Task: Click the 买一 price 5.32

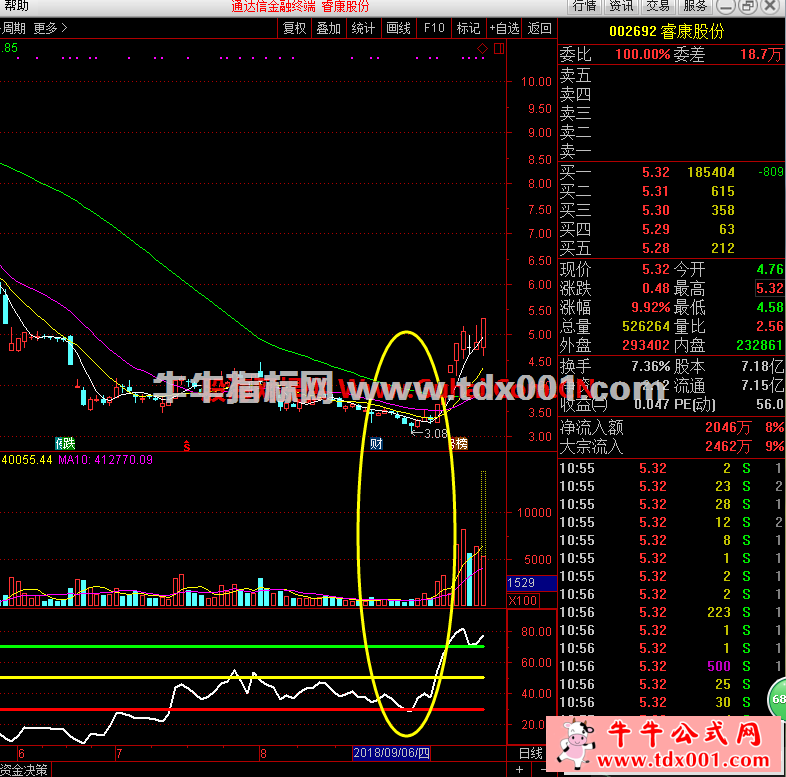Action: point(656,172)
